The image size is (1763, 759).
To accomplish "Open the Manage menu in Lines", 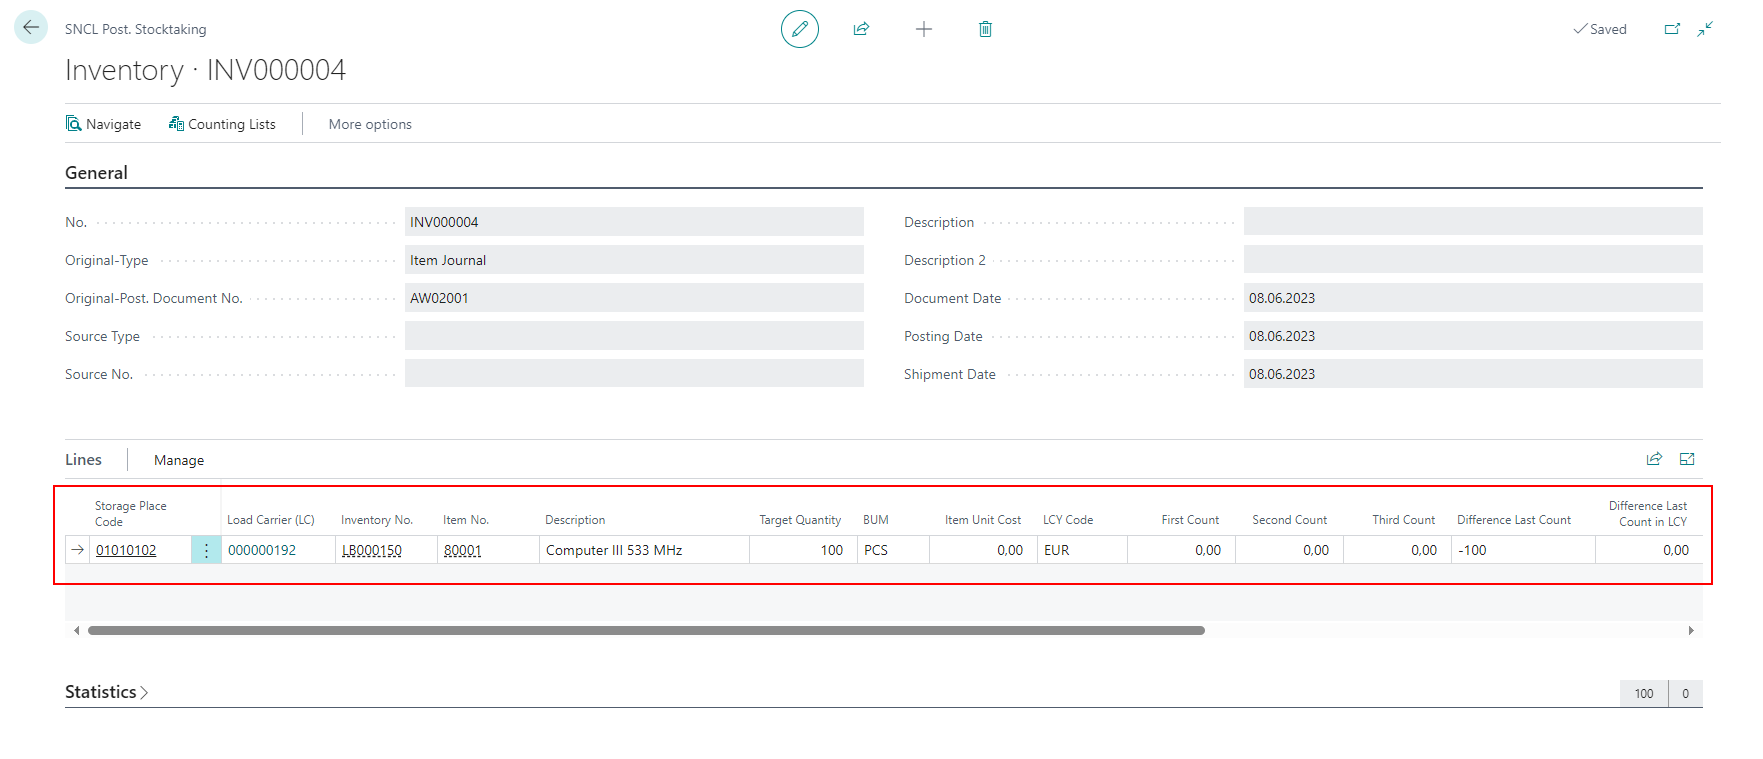I will click(179, 460).
